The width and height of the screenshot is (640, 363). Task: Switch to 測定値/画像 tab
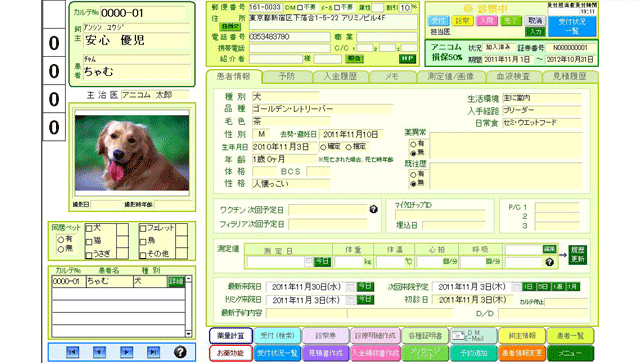click(450, 76)
